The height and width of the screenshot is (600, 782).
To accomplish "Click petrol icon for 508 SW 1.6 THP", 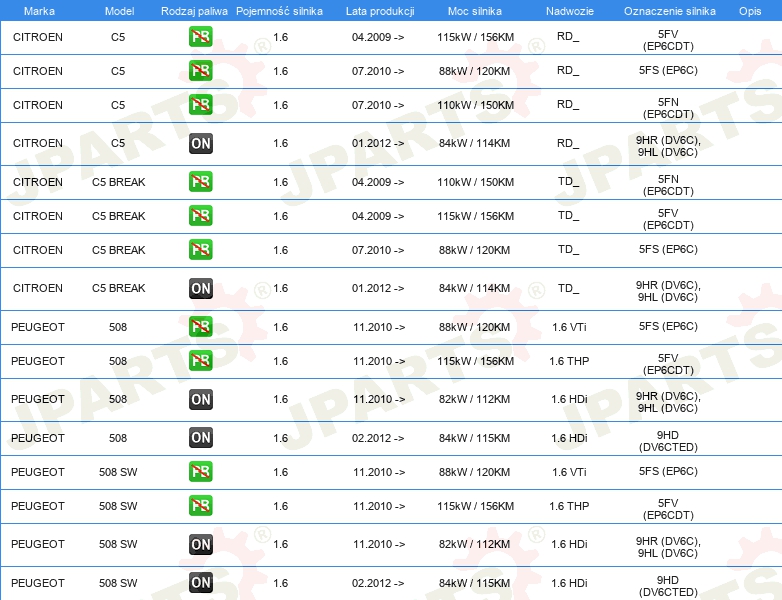I will (200, 505).
